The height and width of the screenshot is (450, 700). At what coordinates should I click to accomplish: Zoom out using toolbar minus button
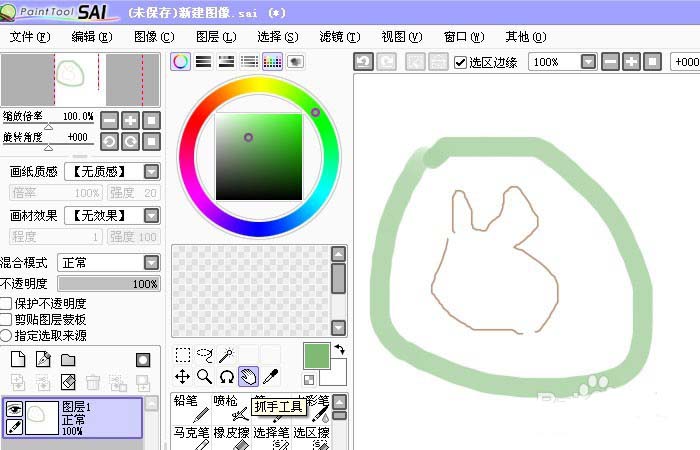(610, 62)
